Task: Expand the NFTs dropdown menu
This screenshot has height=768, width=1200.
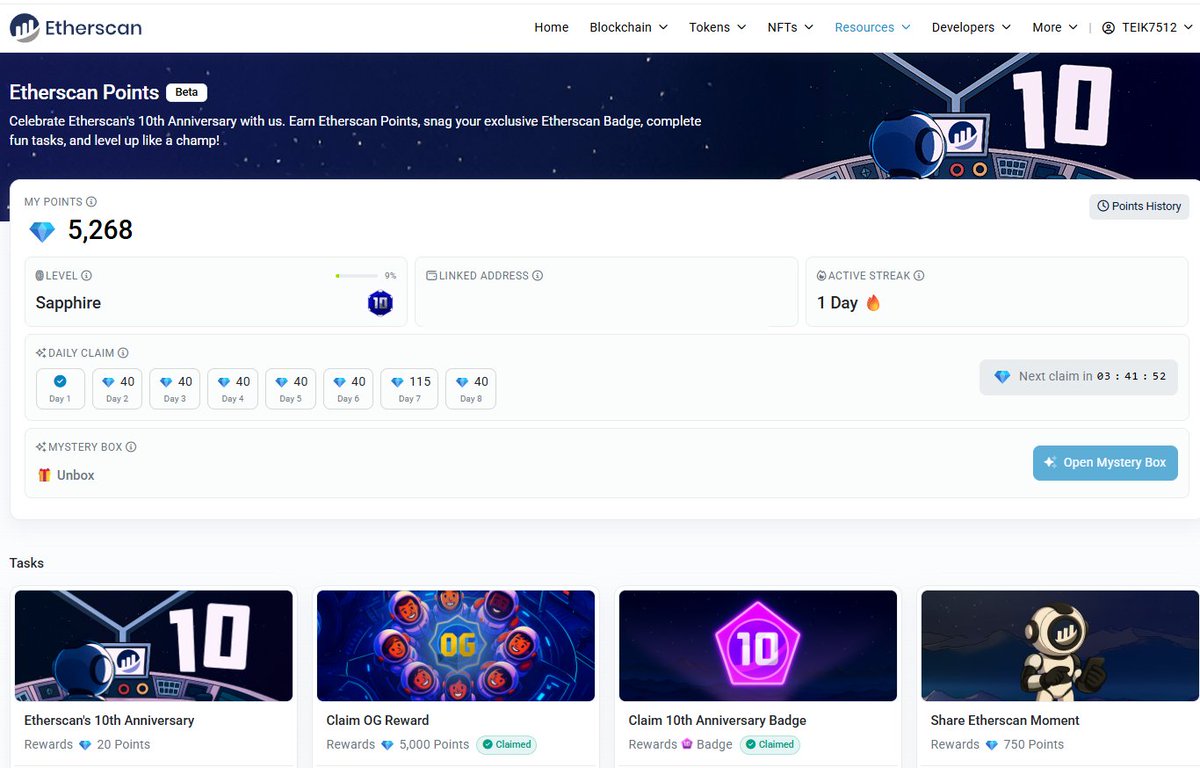Action: (790, 27)
